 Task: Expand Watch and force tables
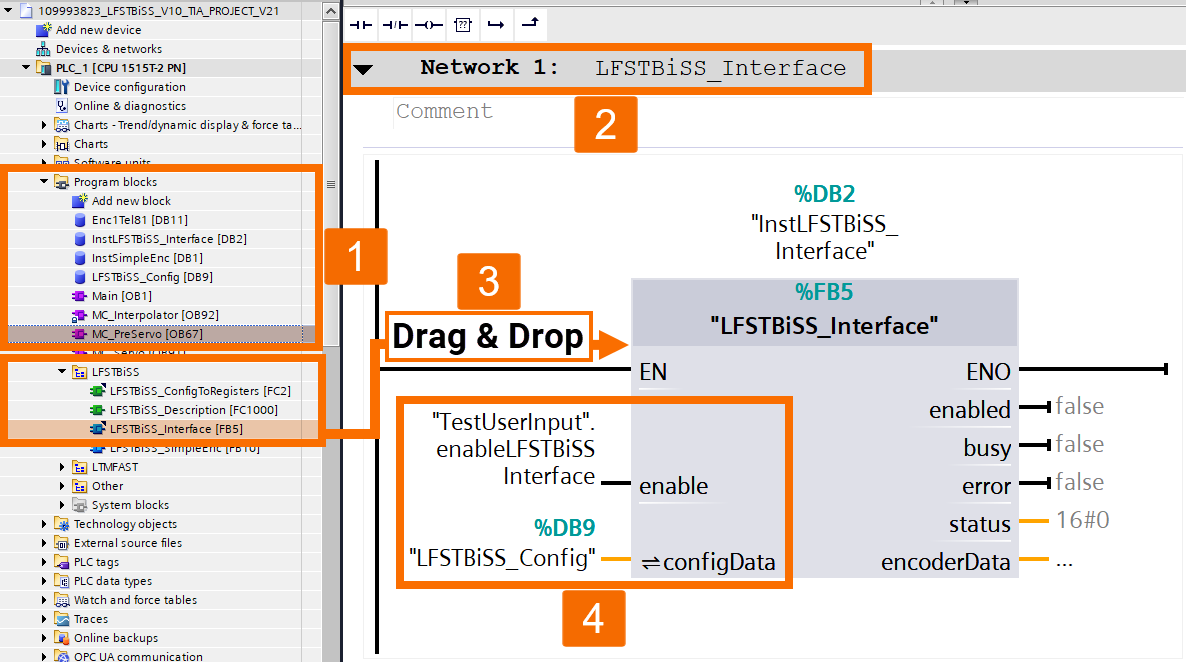(44, 599)
